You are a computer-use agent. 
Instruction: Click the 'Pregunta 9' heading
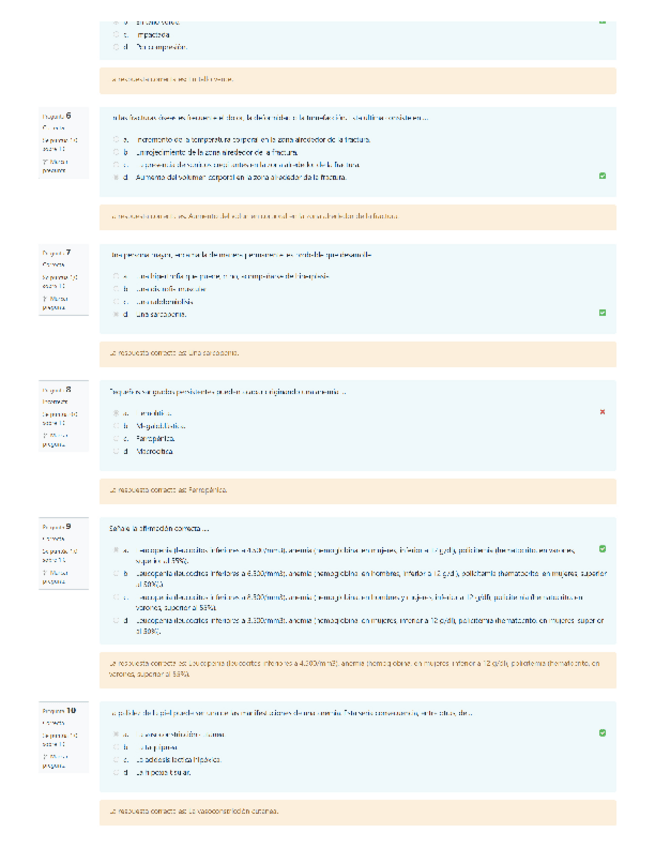57,526
